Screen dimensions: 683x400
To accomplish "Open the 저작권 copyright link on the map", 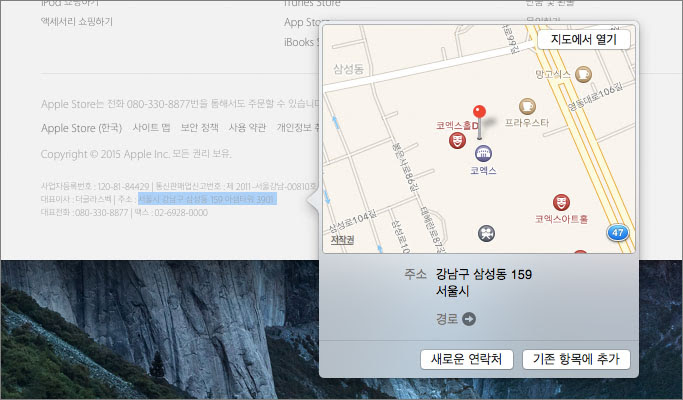I will [x=342, y=240].
